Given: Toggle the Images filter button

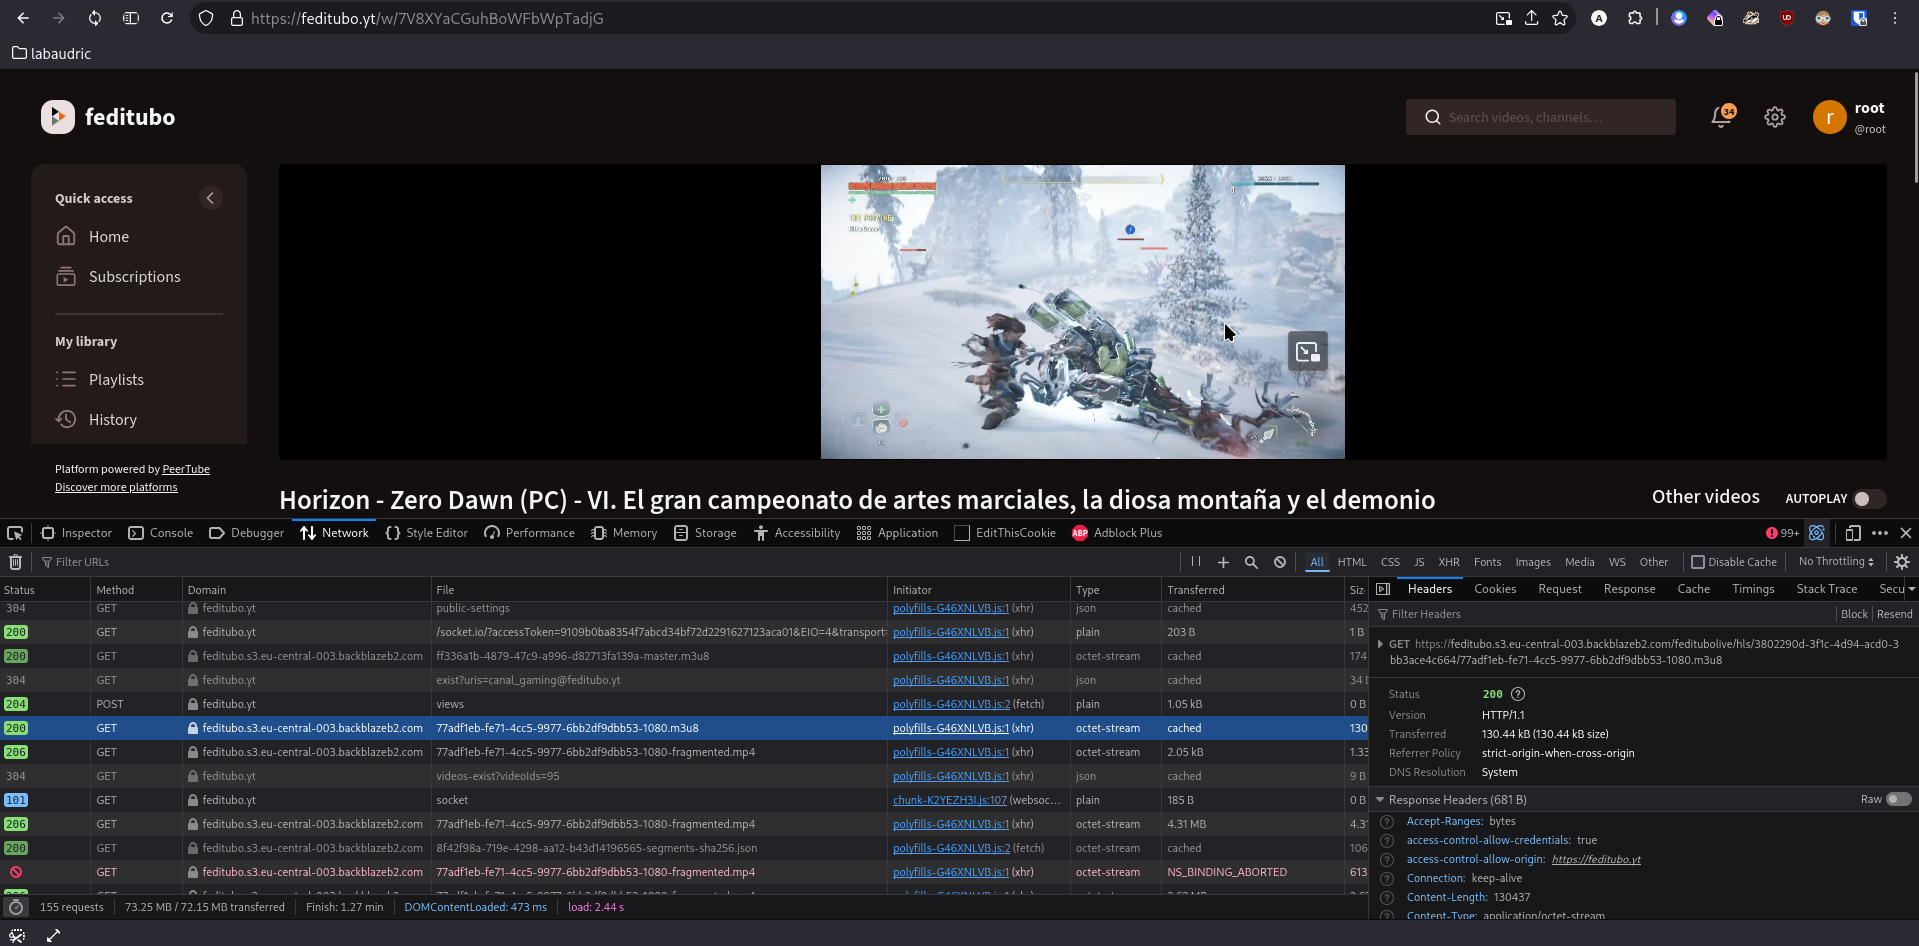Looking at the screenshot, I should click(x=1533, y=562).
